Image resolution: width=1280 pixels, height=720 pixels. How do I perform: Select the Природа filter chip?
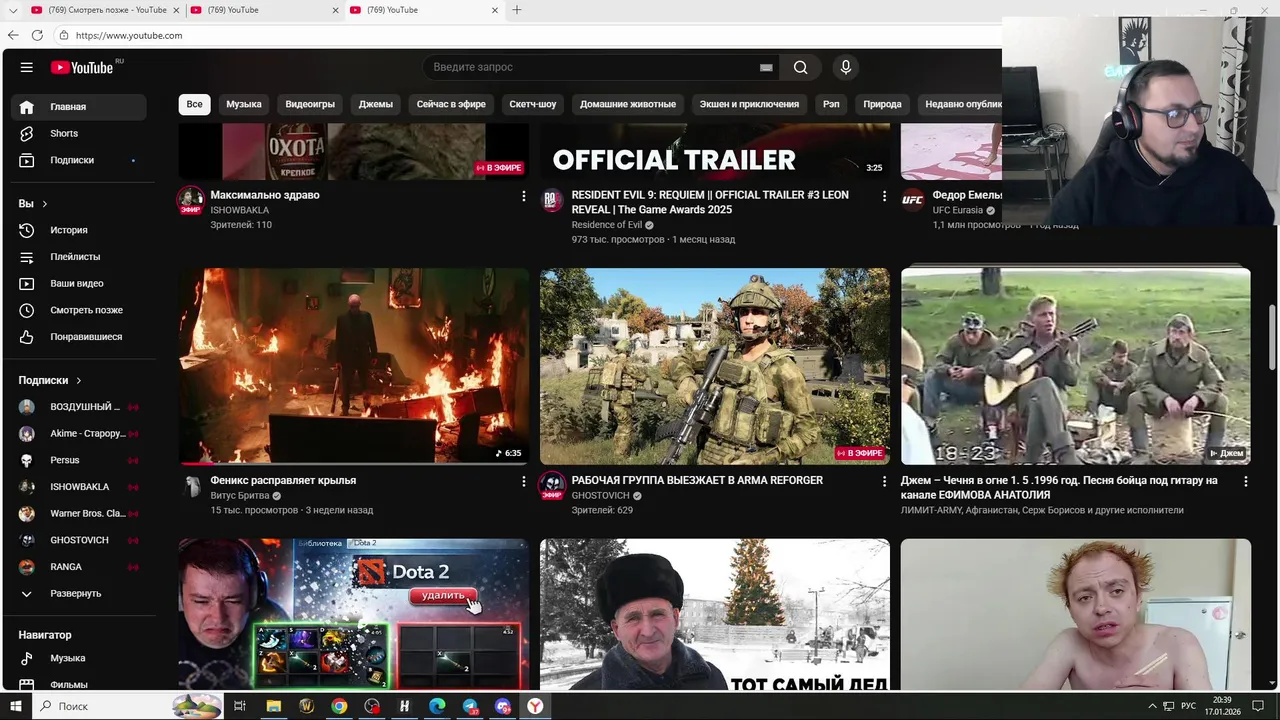[882, 104]
